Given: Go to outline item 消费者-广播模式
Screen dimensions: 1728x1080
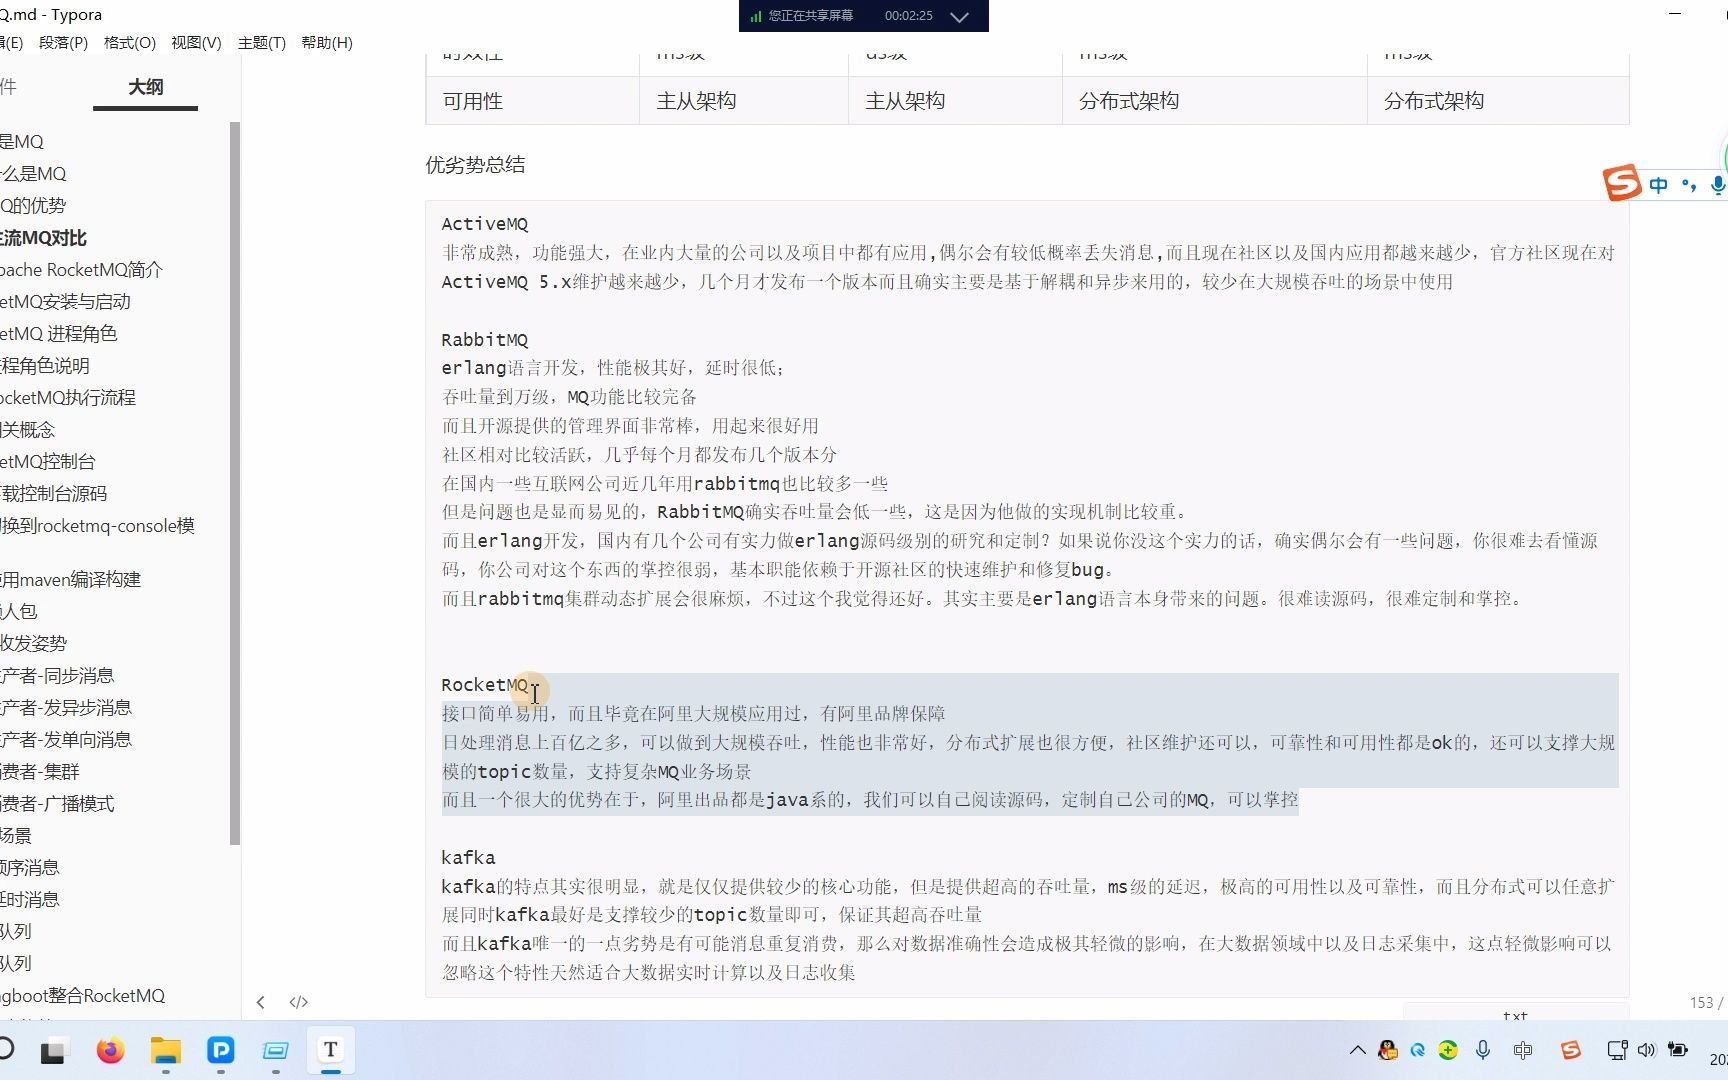Looking at the screenshot, I should [57, 803].
